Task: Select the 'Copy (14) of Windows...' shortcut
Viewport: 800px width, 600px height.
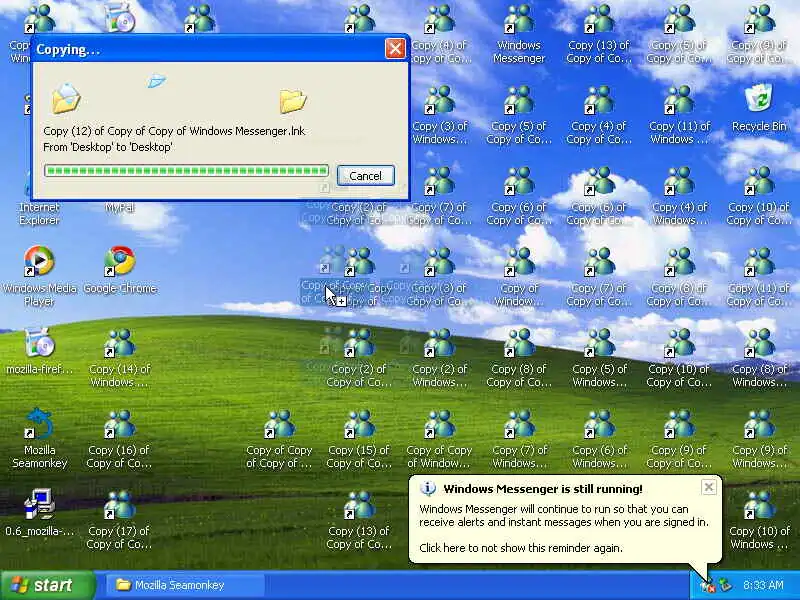Action: (119, 358)
